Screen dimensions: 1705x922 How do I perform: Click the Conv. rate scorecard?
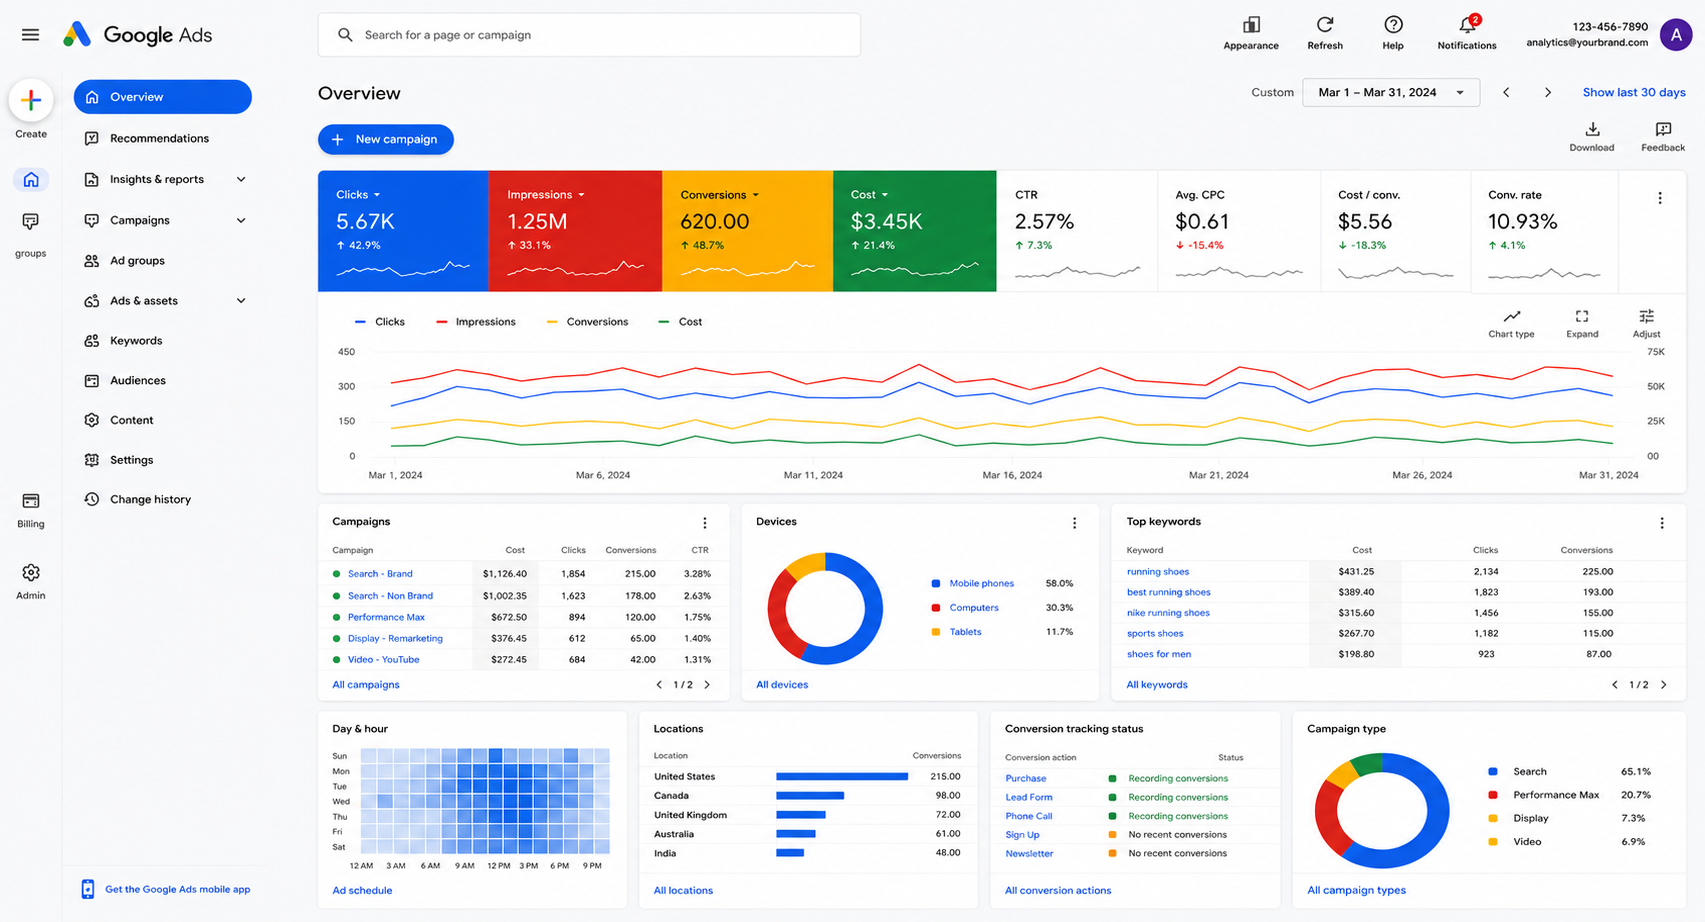point(1544,231)
